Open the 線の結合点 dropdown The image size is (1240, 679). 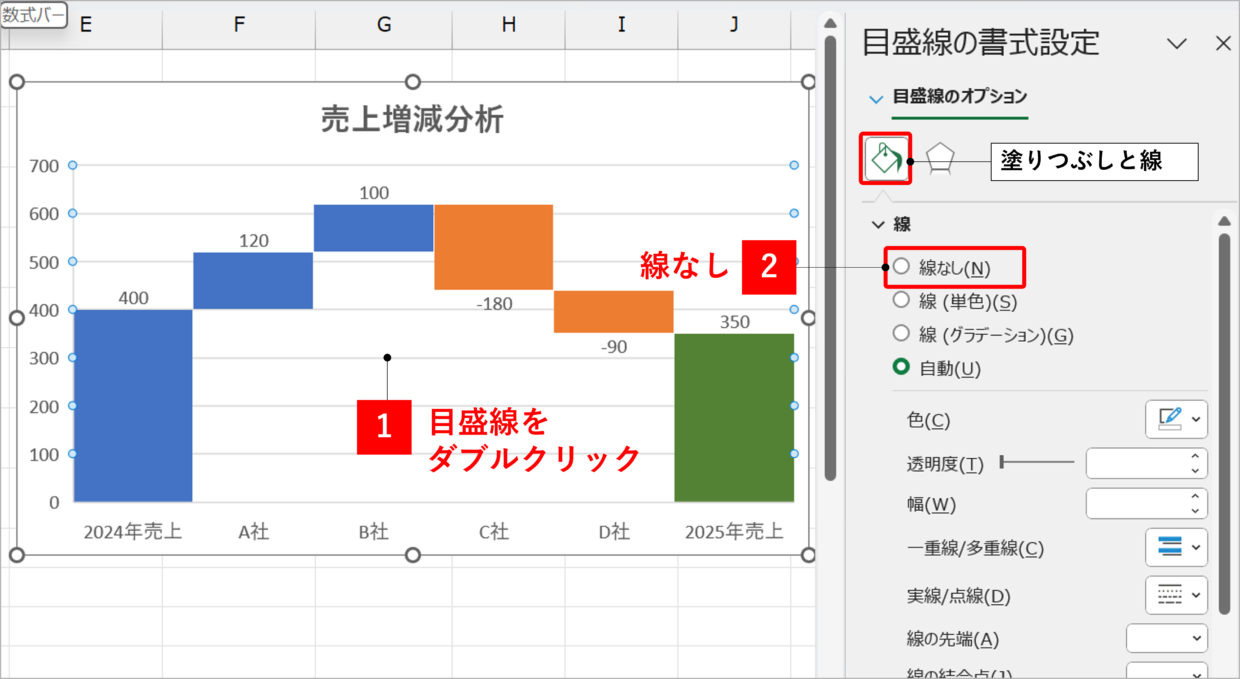click(x=1166, y=673)
